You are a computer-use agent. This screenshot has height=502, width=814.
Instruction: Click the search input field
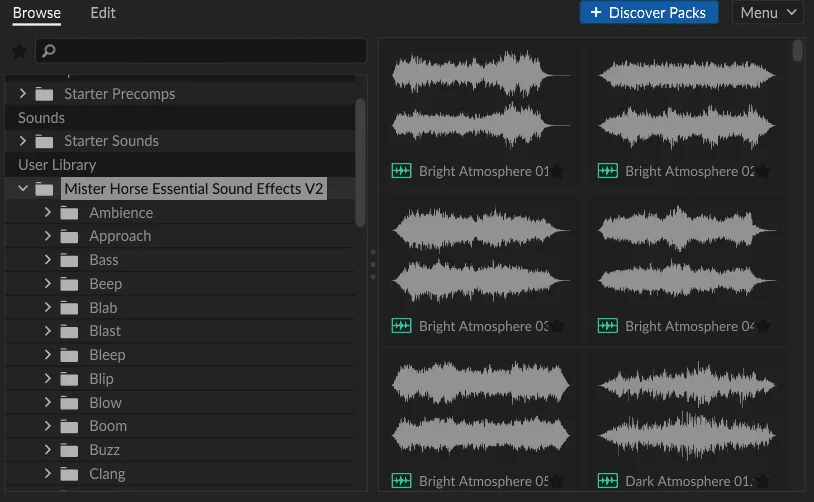[x=201, y=50]
